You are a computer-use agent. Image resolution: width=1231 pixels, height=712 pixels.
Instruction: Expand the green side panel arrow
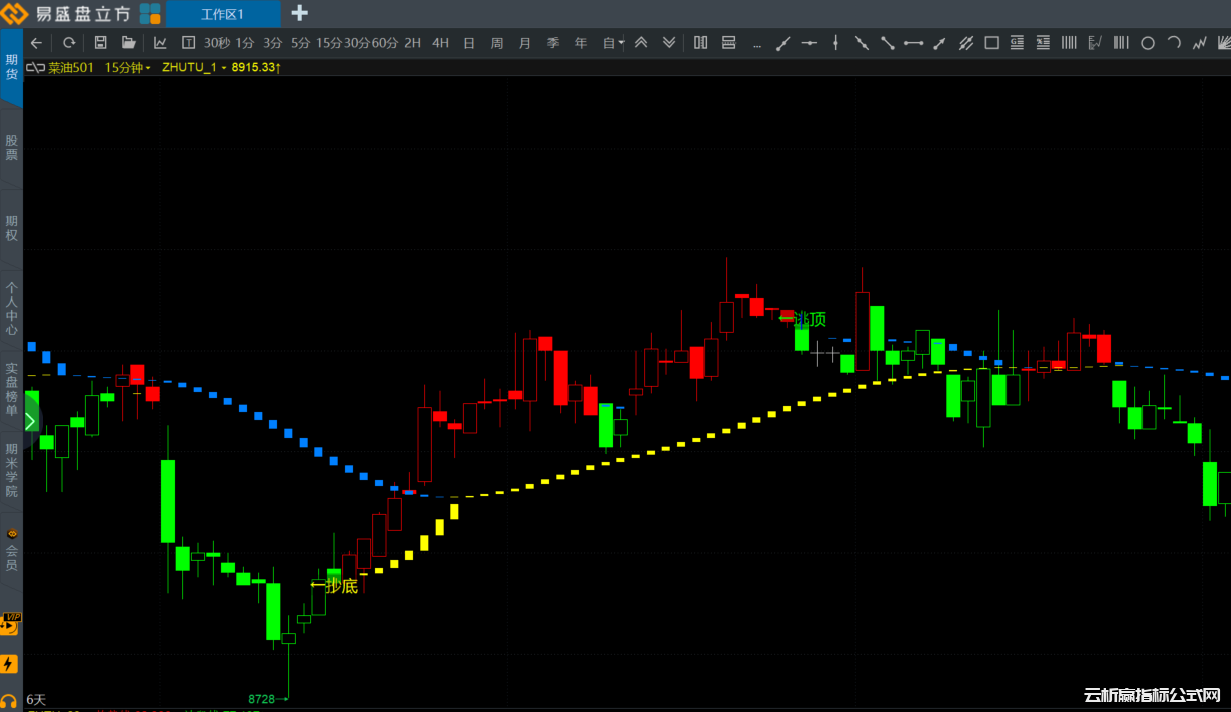click(30, 421)
